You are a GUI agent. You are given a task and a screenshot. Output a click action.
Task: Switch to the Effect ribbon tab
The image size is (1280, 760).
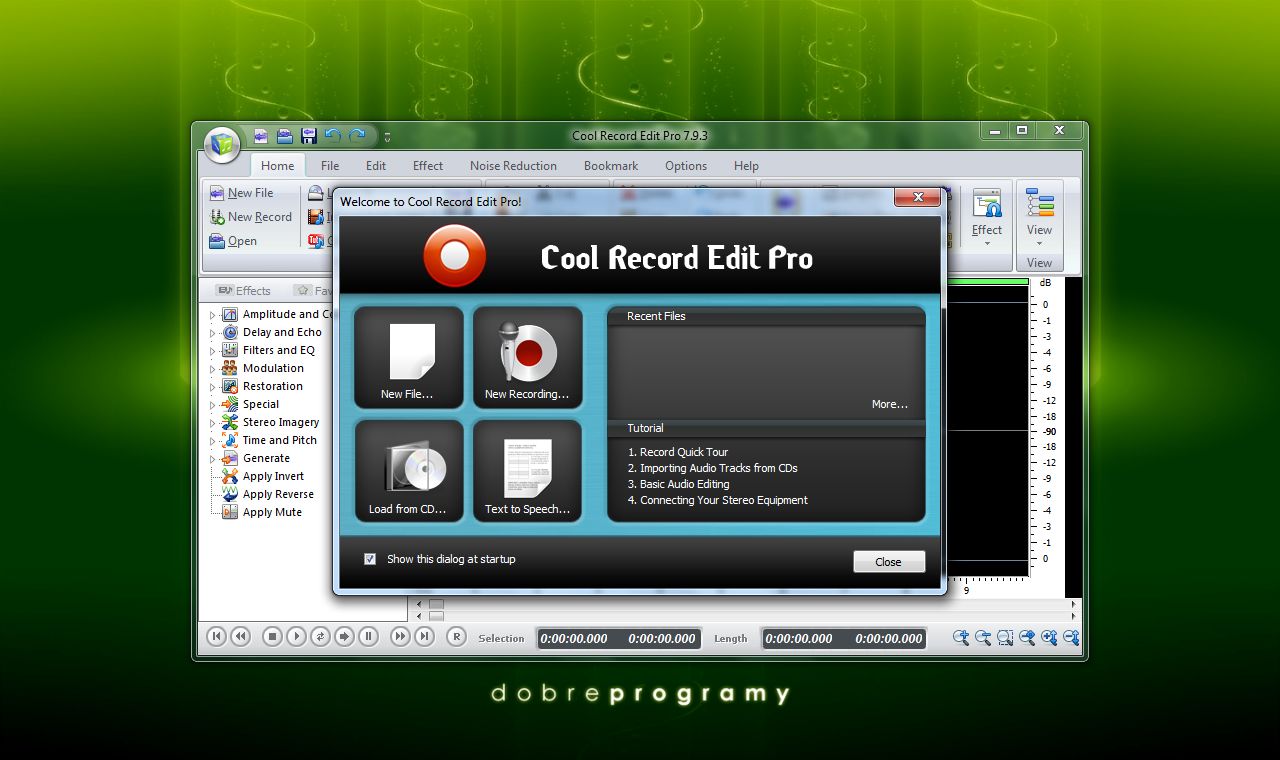click(428, 166)
